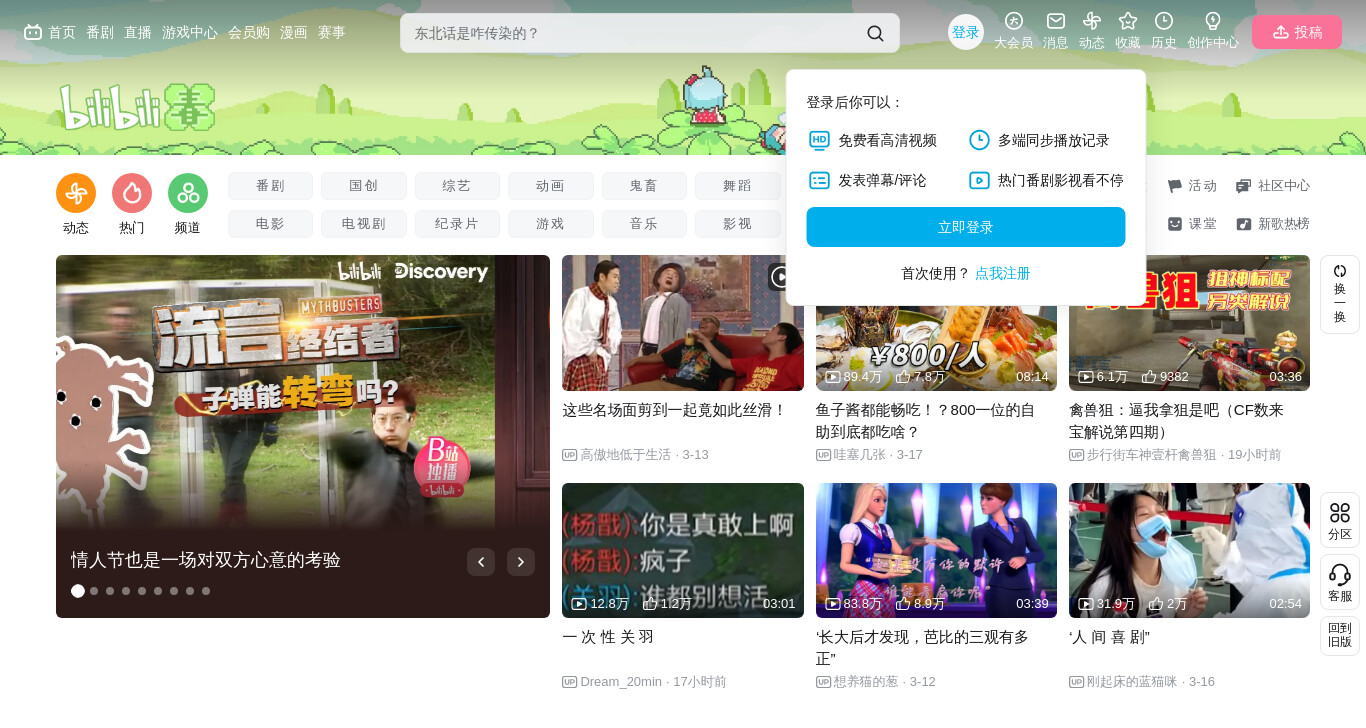Open the 一次性关羽 video thumbnail

click(683, 550)
